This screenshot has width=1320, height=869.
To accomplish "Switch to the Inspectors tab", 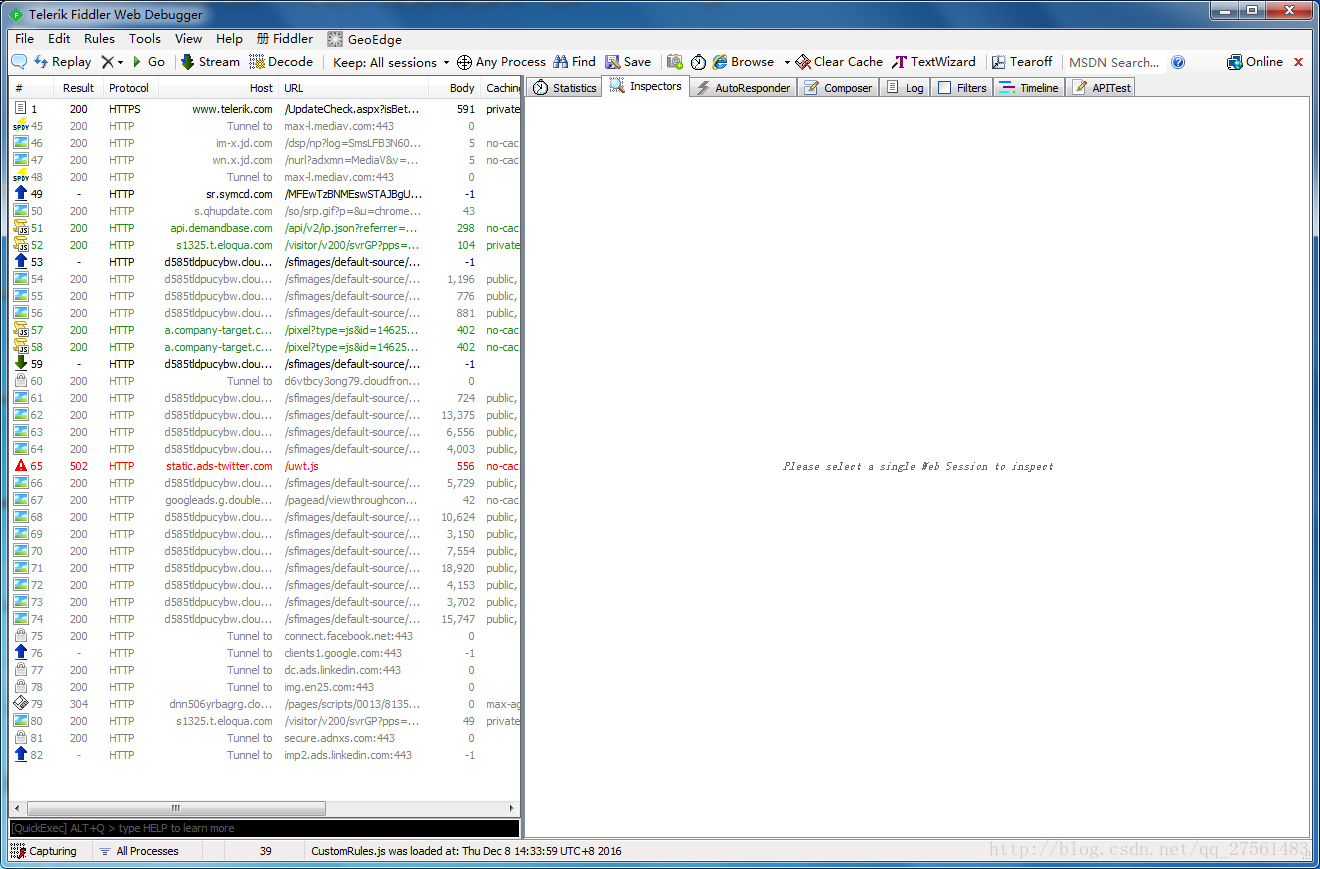I will point(646,87).
